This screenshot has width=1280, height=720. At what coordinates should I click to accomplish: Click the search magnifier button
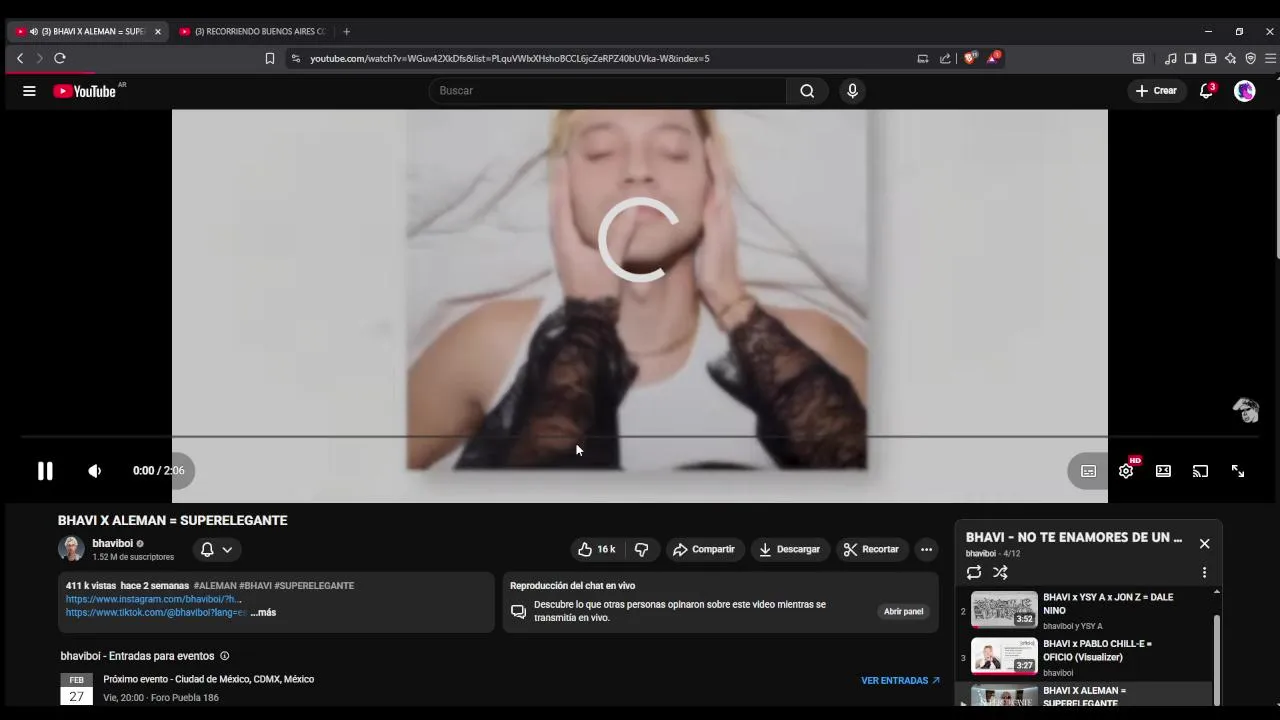click(x=807, y=91)
